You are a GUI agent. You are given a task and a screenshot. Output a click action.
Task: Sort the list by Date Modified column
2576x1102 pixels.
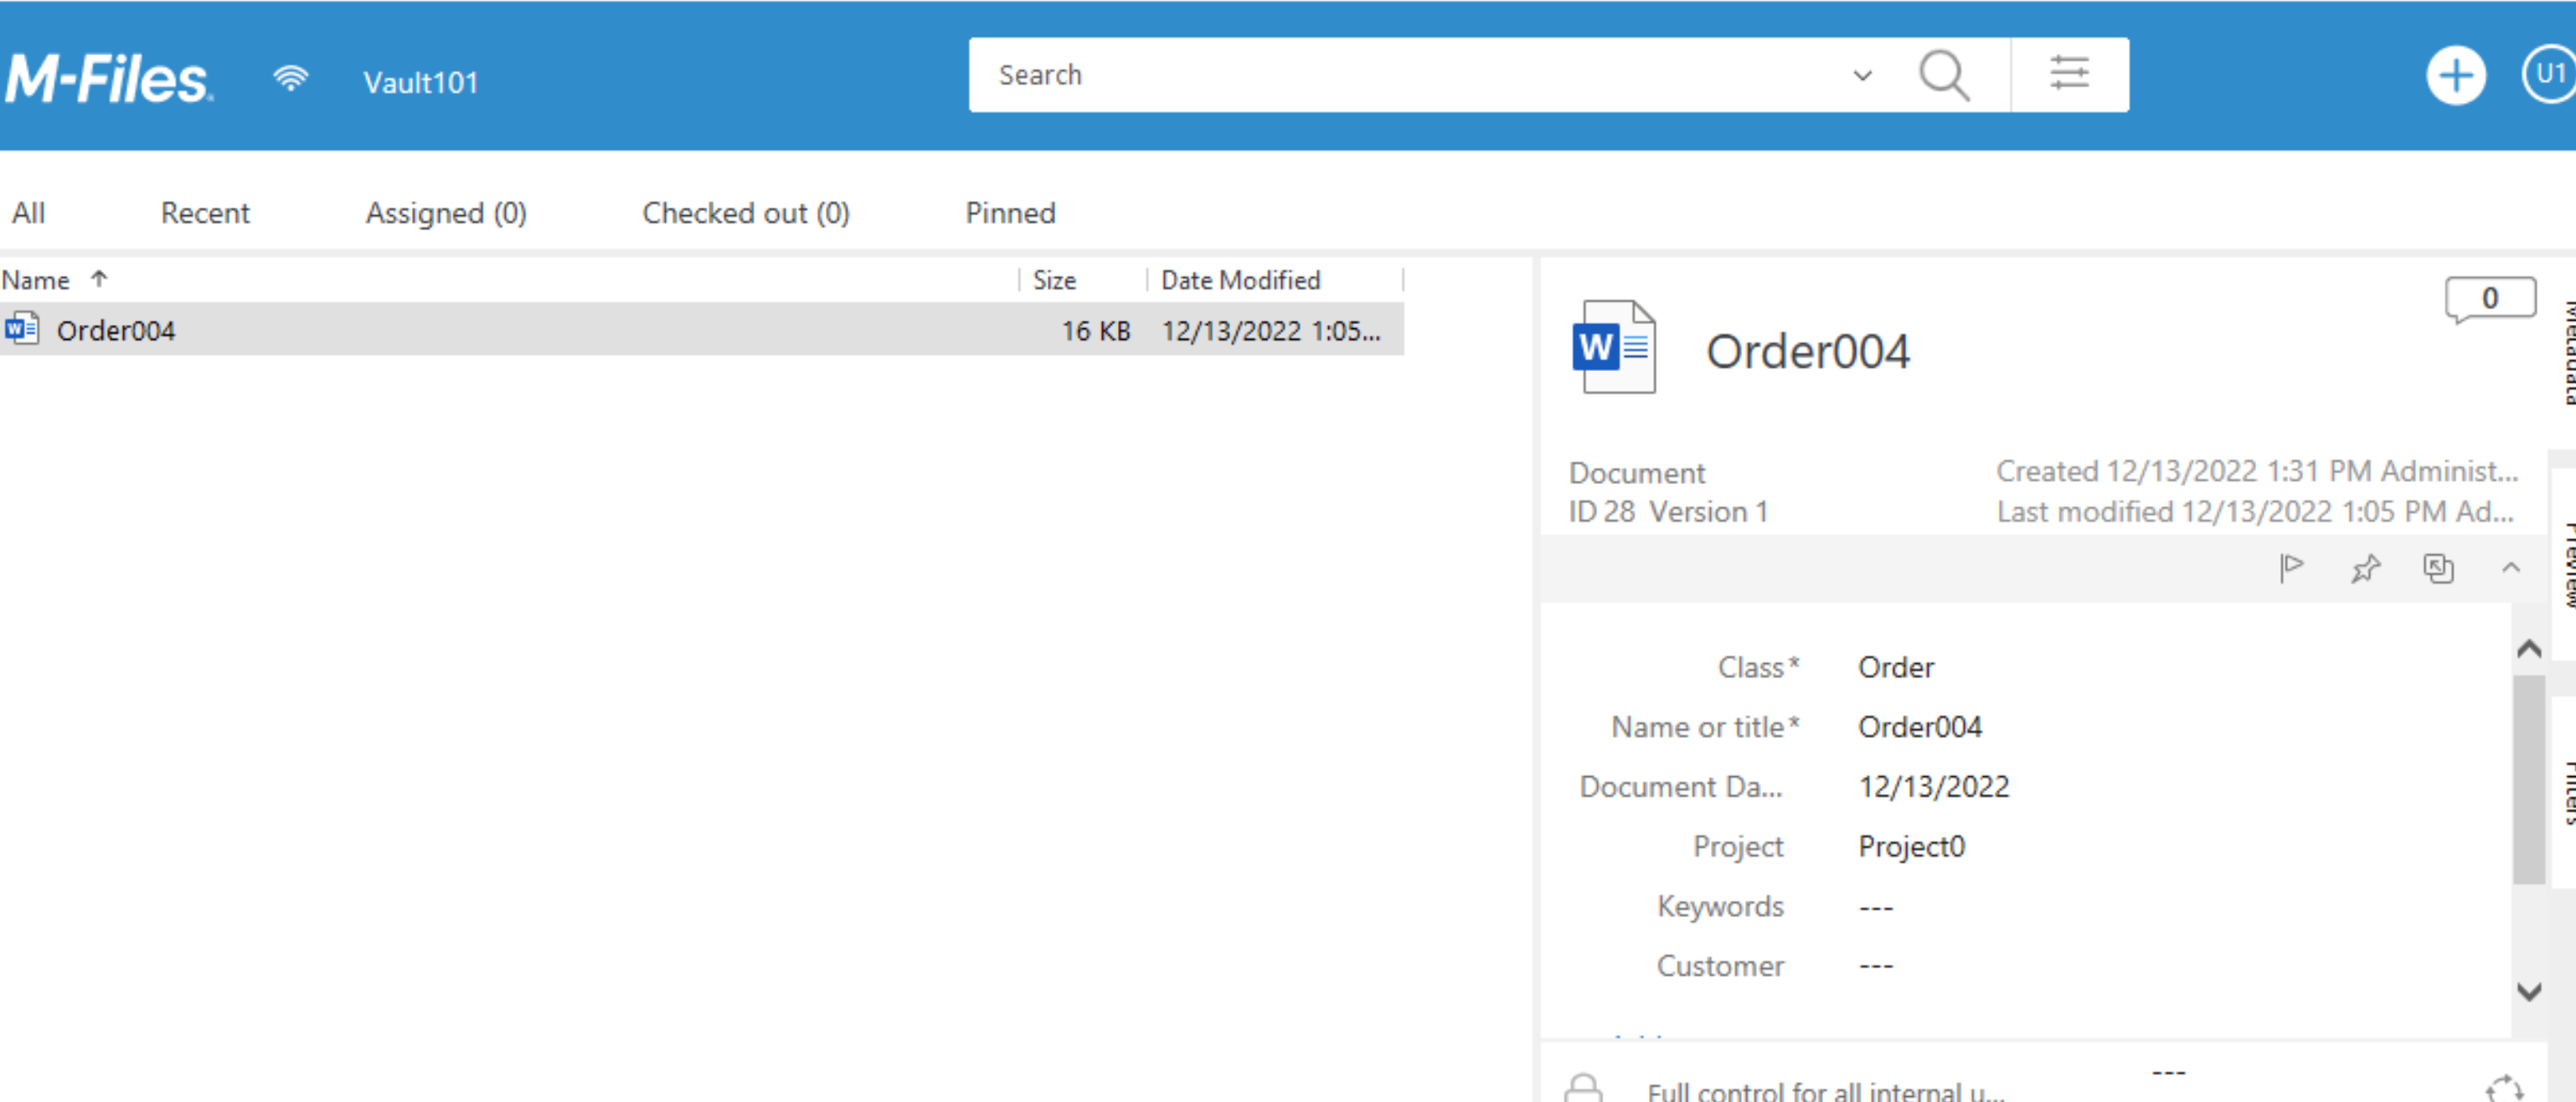[x=1240, y=280]
